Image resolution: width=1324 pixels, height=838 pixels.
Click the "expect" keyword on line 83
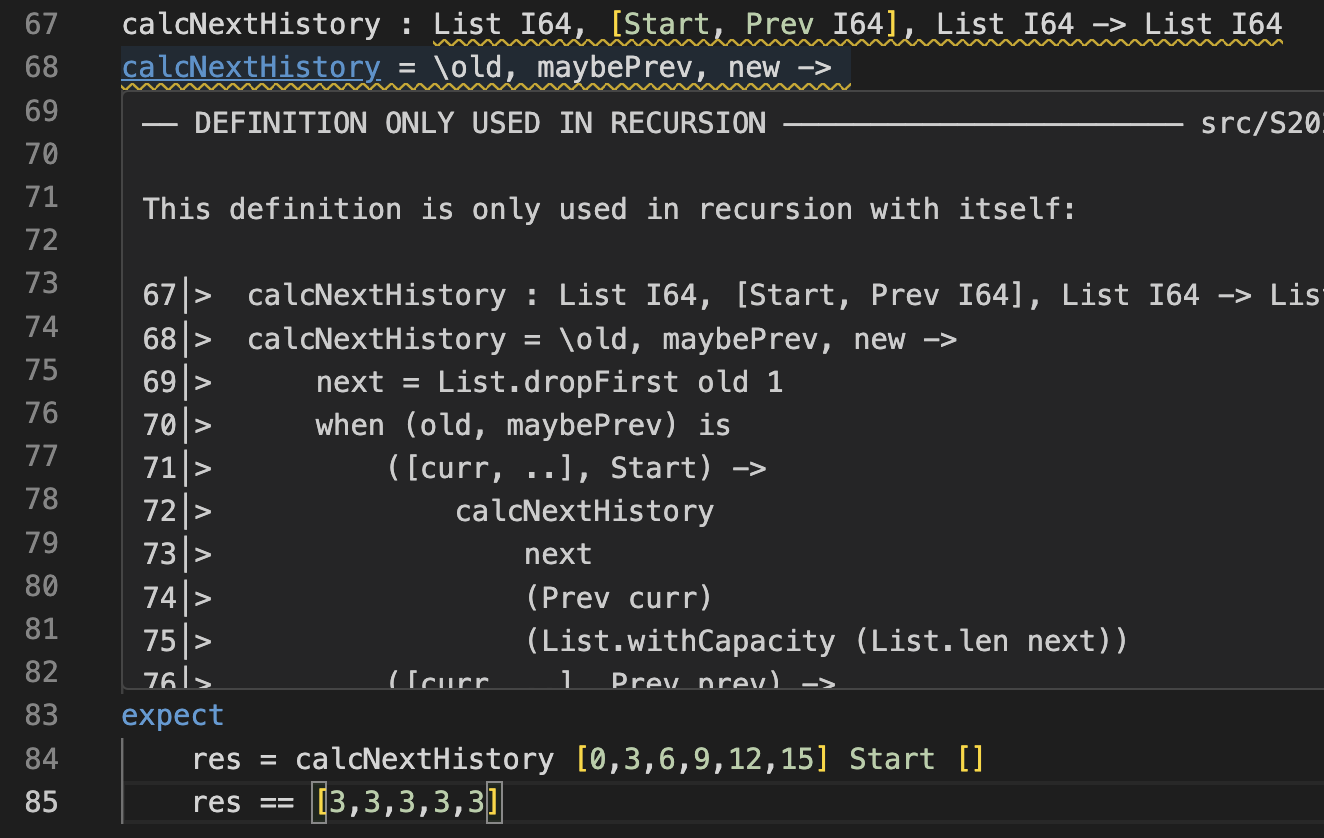pyautogui.click(x=173, y=715)
